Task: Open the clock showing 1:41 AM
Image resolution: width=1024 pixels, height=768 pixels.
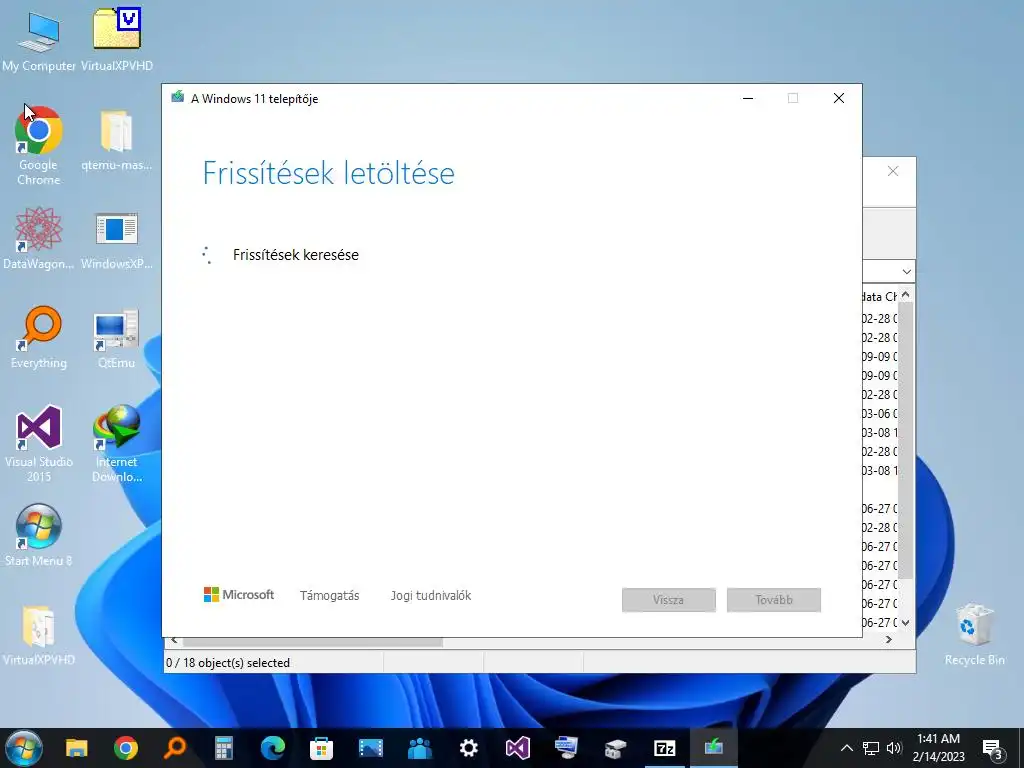Action: tap(938, 748)
